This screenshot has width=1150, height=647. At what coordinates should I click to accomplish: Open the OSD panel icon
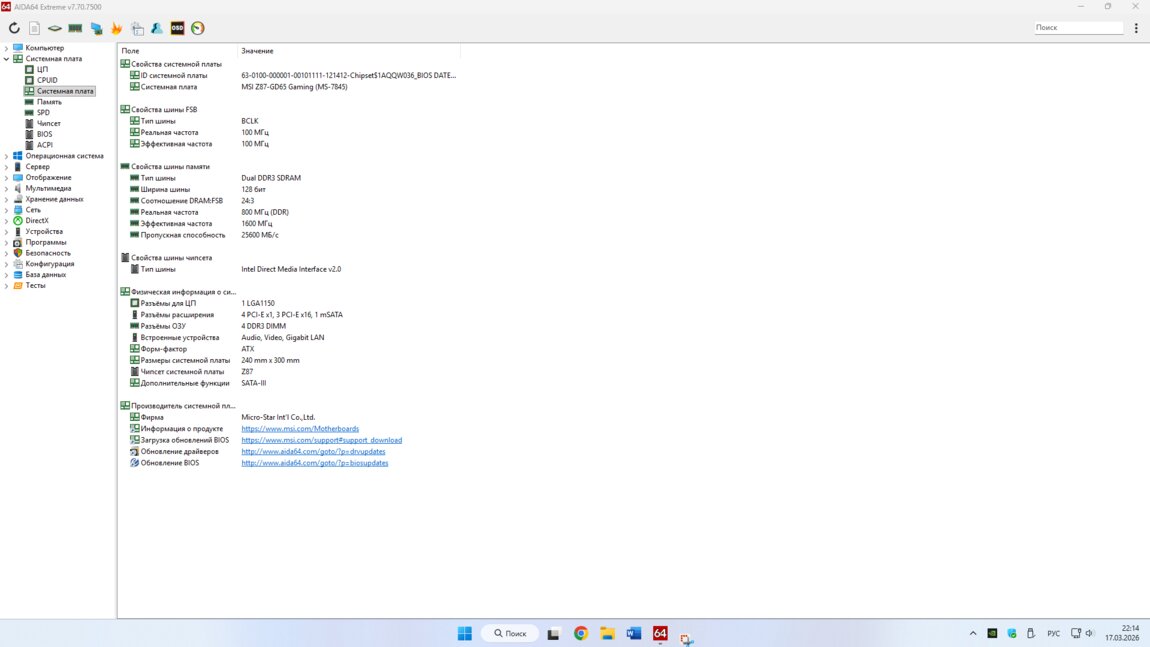pyautogui.click(x=177, y=28)
